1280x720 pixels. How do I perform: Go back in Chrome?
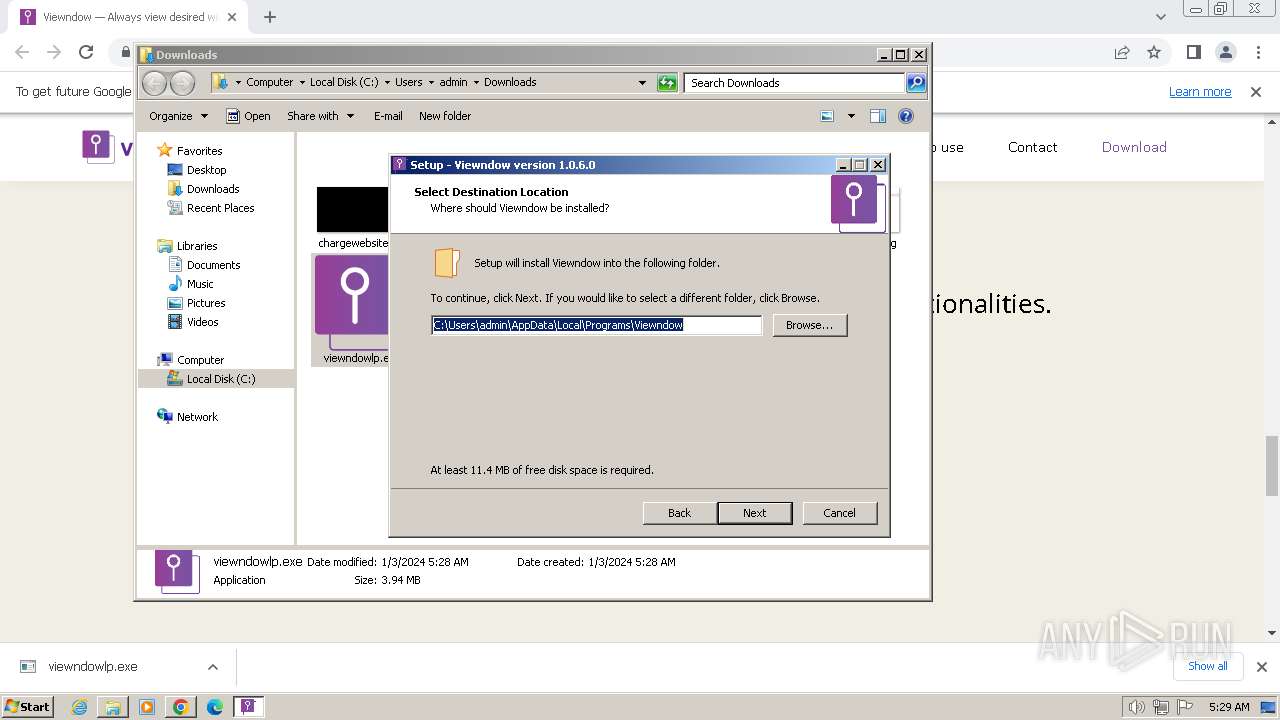(22, 52)
